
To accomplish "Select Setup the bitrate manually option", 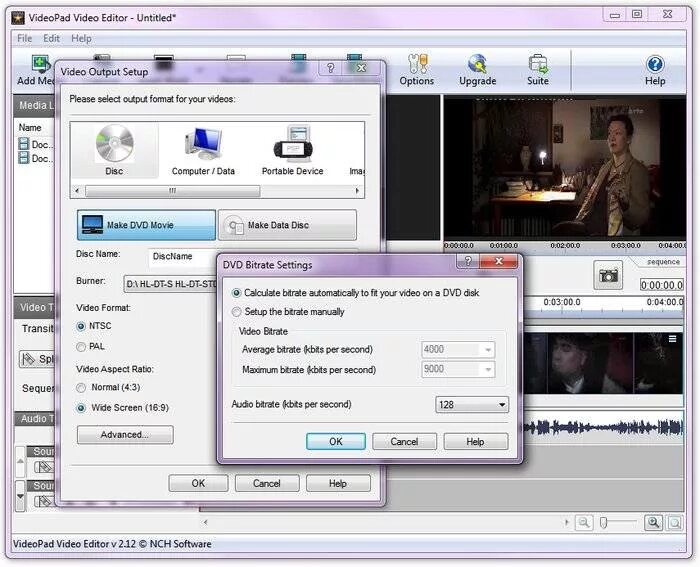I will tap(237, 312).
